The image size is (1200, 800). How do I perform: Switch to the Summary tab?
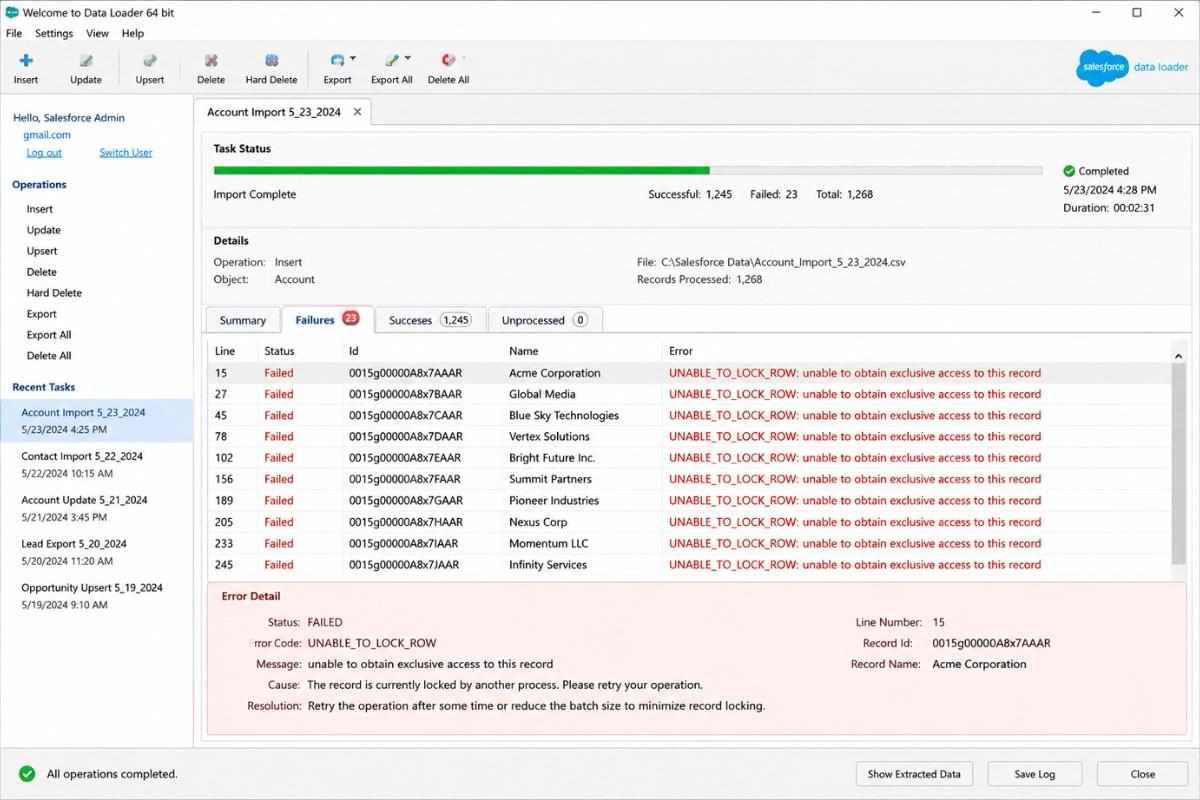[x=243, y=320]
